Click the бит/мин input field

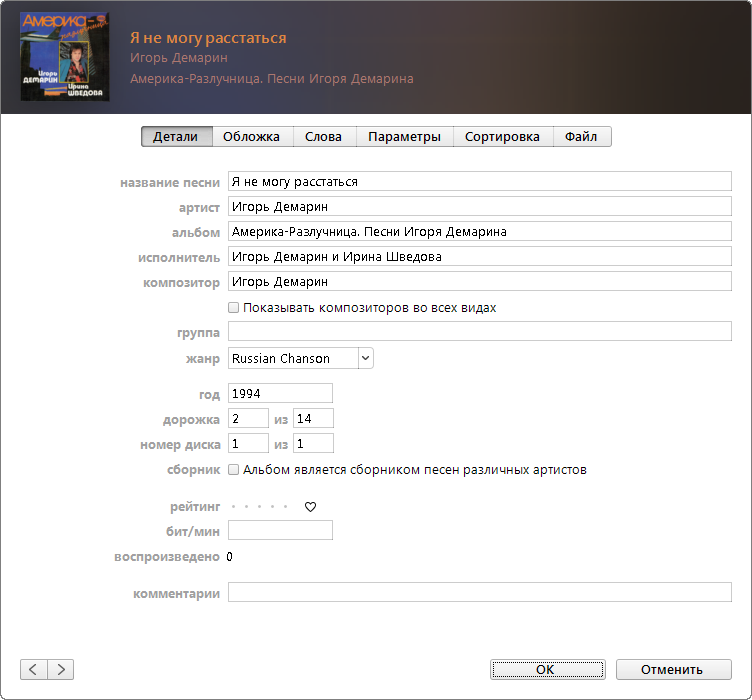(x=280, y=530)
